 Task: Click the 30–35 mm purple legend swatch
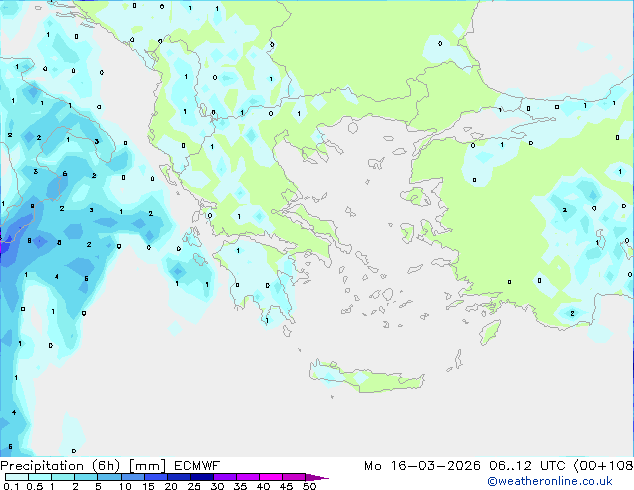(x=225, y=477)
